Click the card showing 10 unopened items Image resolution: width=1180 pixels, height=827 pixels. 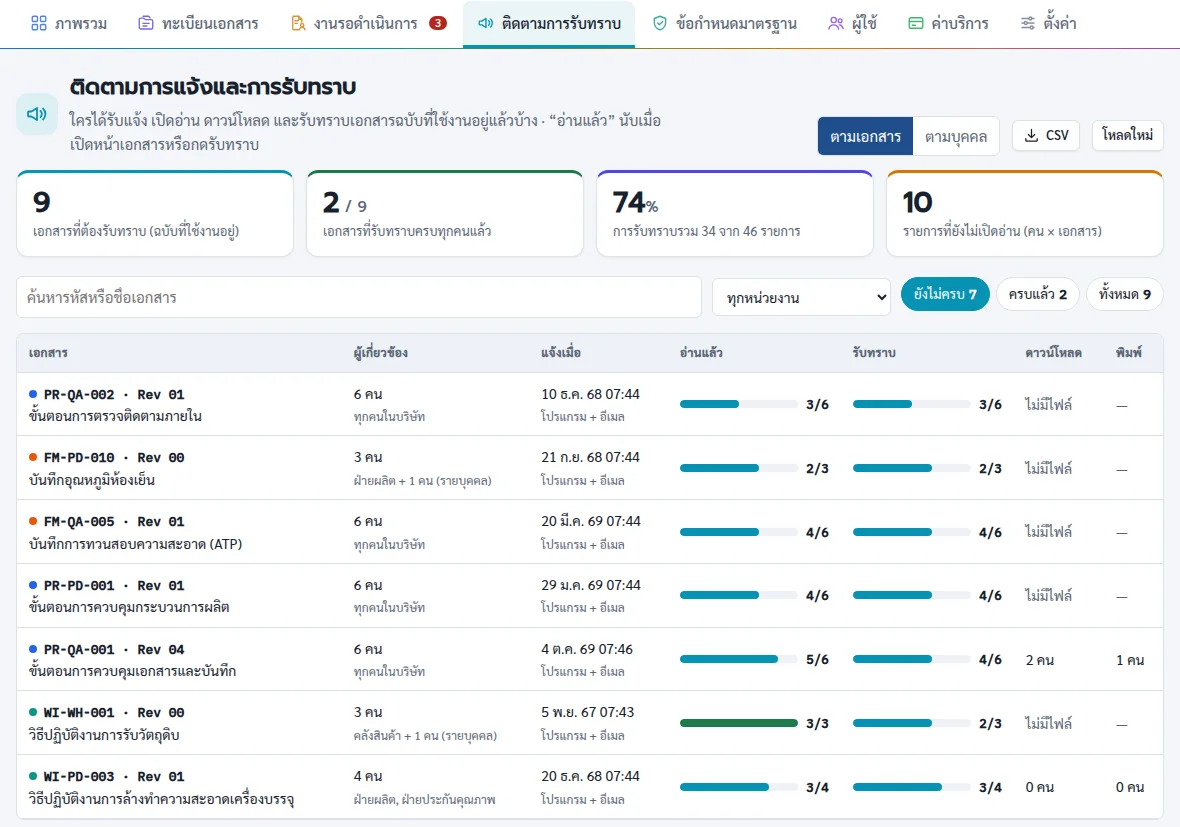coord(1025,214)
